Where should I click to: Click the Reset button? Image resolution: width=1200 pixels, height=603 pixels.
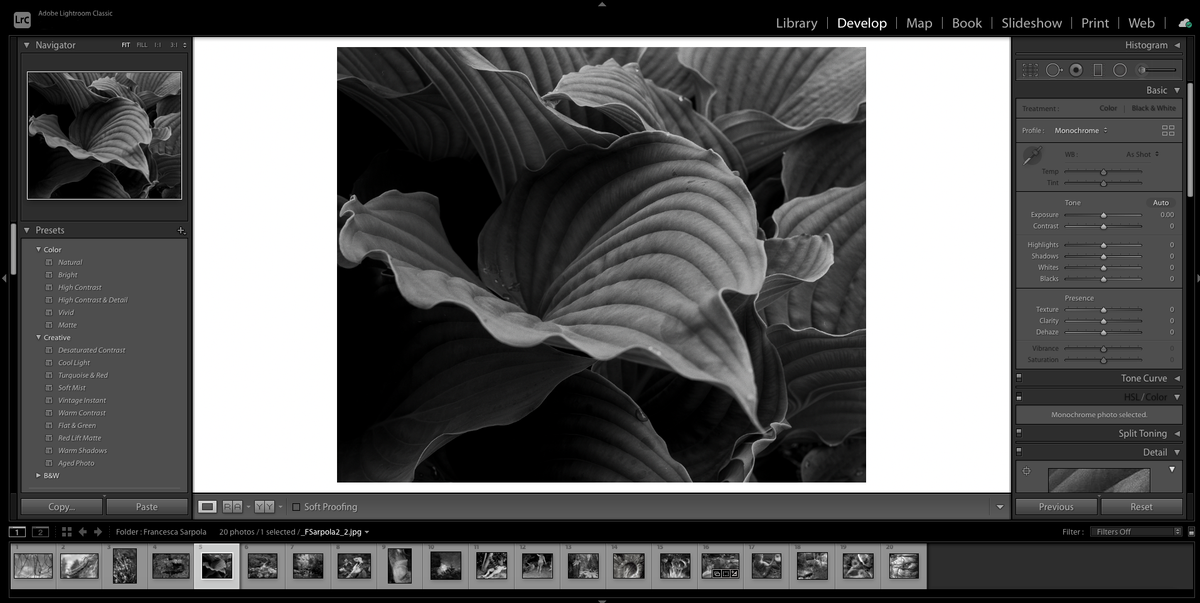[x=1141, y=506]
